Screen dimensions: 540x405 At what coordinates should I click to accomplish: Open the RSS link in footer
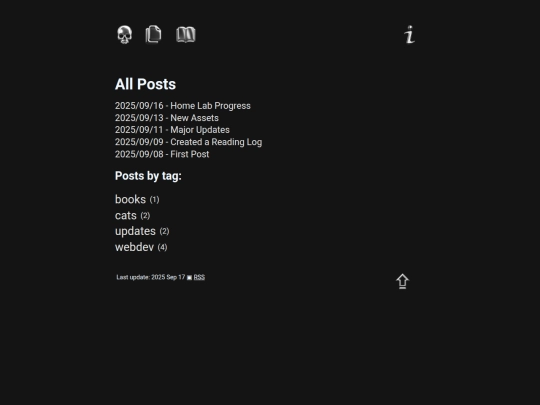199,277
